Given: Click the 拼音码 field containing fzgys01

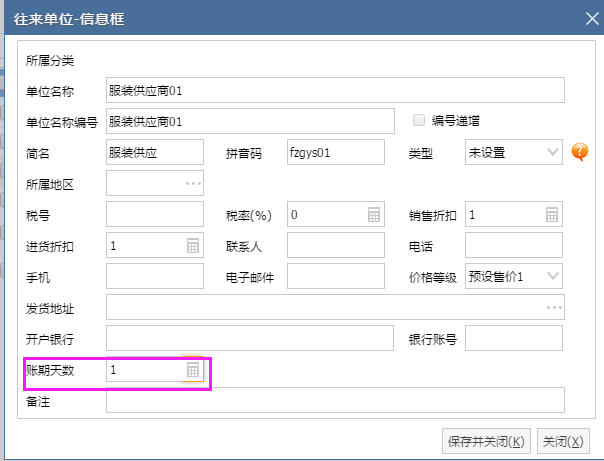Looking at the screenshot, I should tap(336, 152).
